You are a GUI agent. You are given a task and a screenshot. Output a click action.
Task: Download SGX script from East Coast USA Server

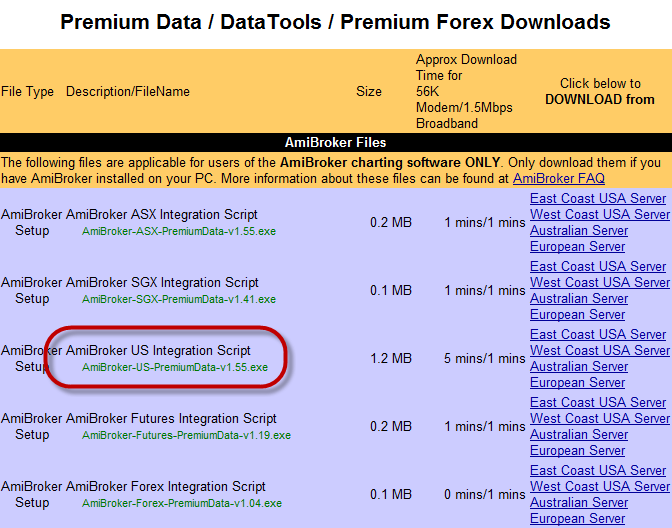(598, 267)
